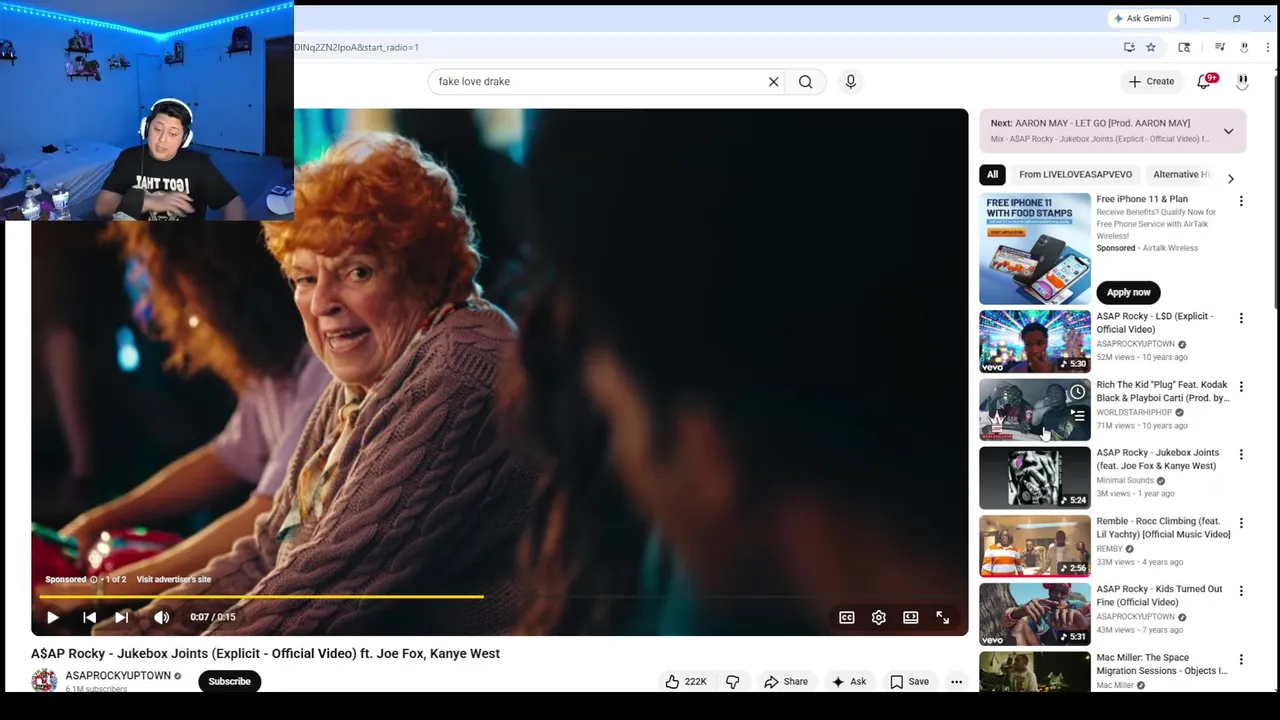Go to the previous video

[89, 617]
